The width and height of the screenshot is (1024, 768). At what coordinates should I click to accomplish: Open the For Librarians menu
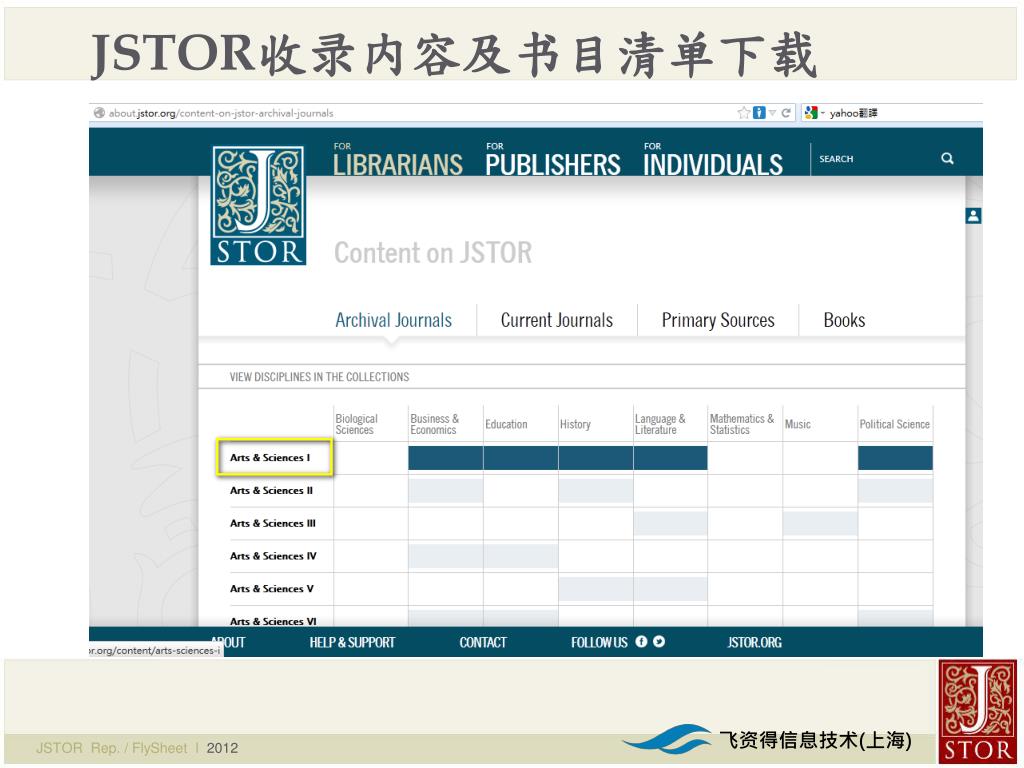coord(398,159)
